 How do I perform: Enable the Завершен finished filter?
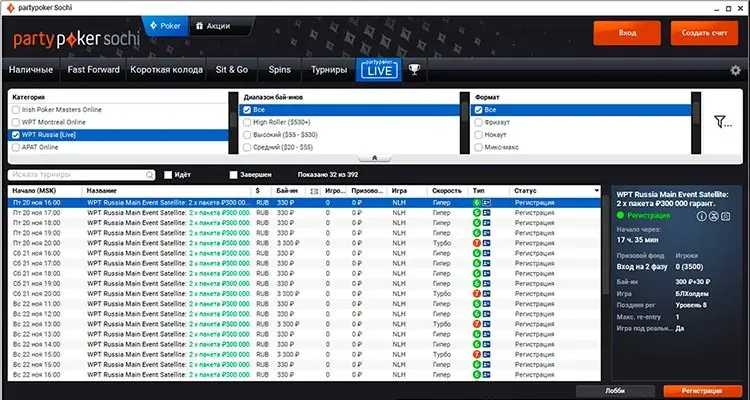click(233, 175)
